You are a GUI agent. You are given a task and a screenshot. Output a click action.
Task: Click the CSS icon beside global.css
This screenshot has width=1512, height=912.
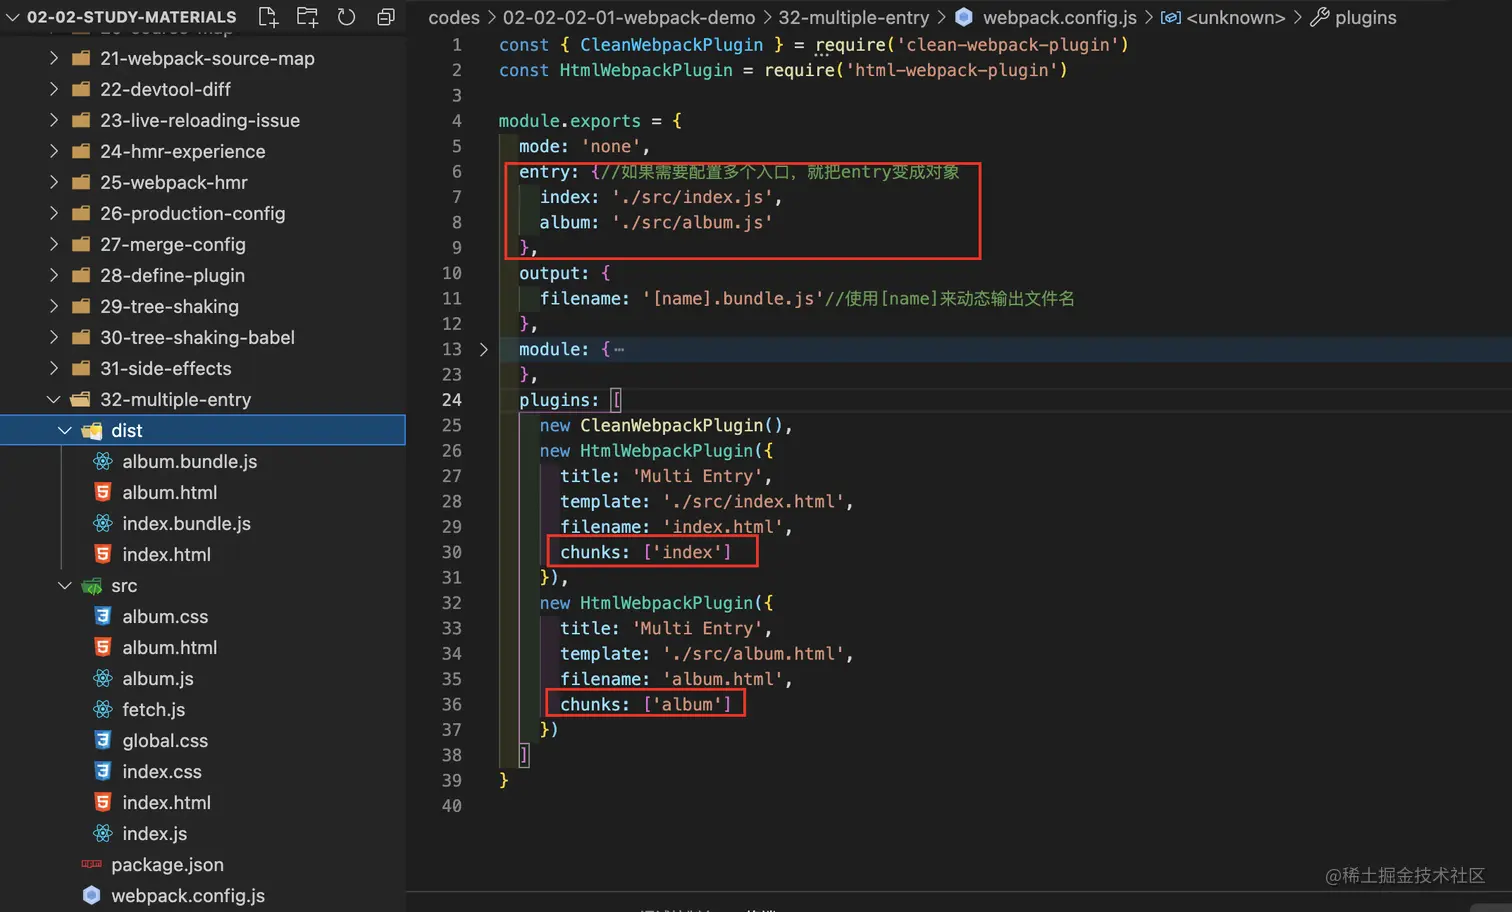point(102,740)
